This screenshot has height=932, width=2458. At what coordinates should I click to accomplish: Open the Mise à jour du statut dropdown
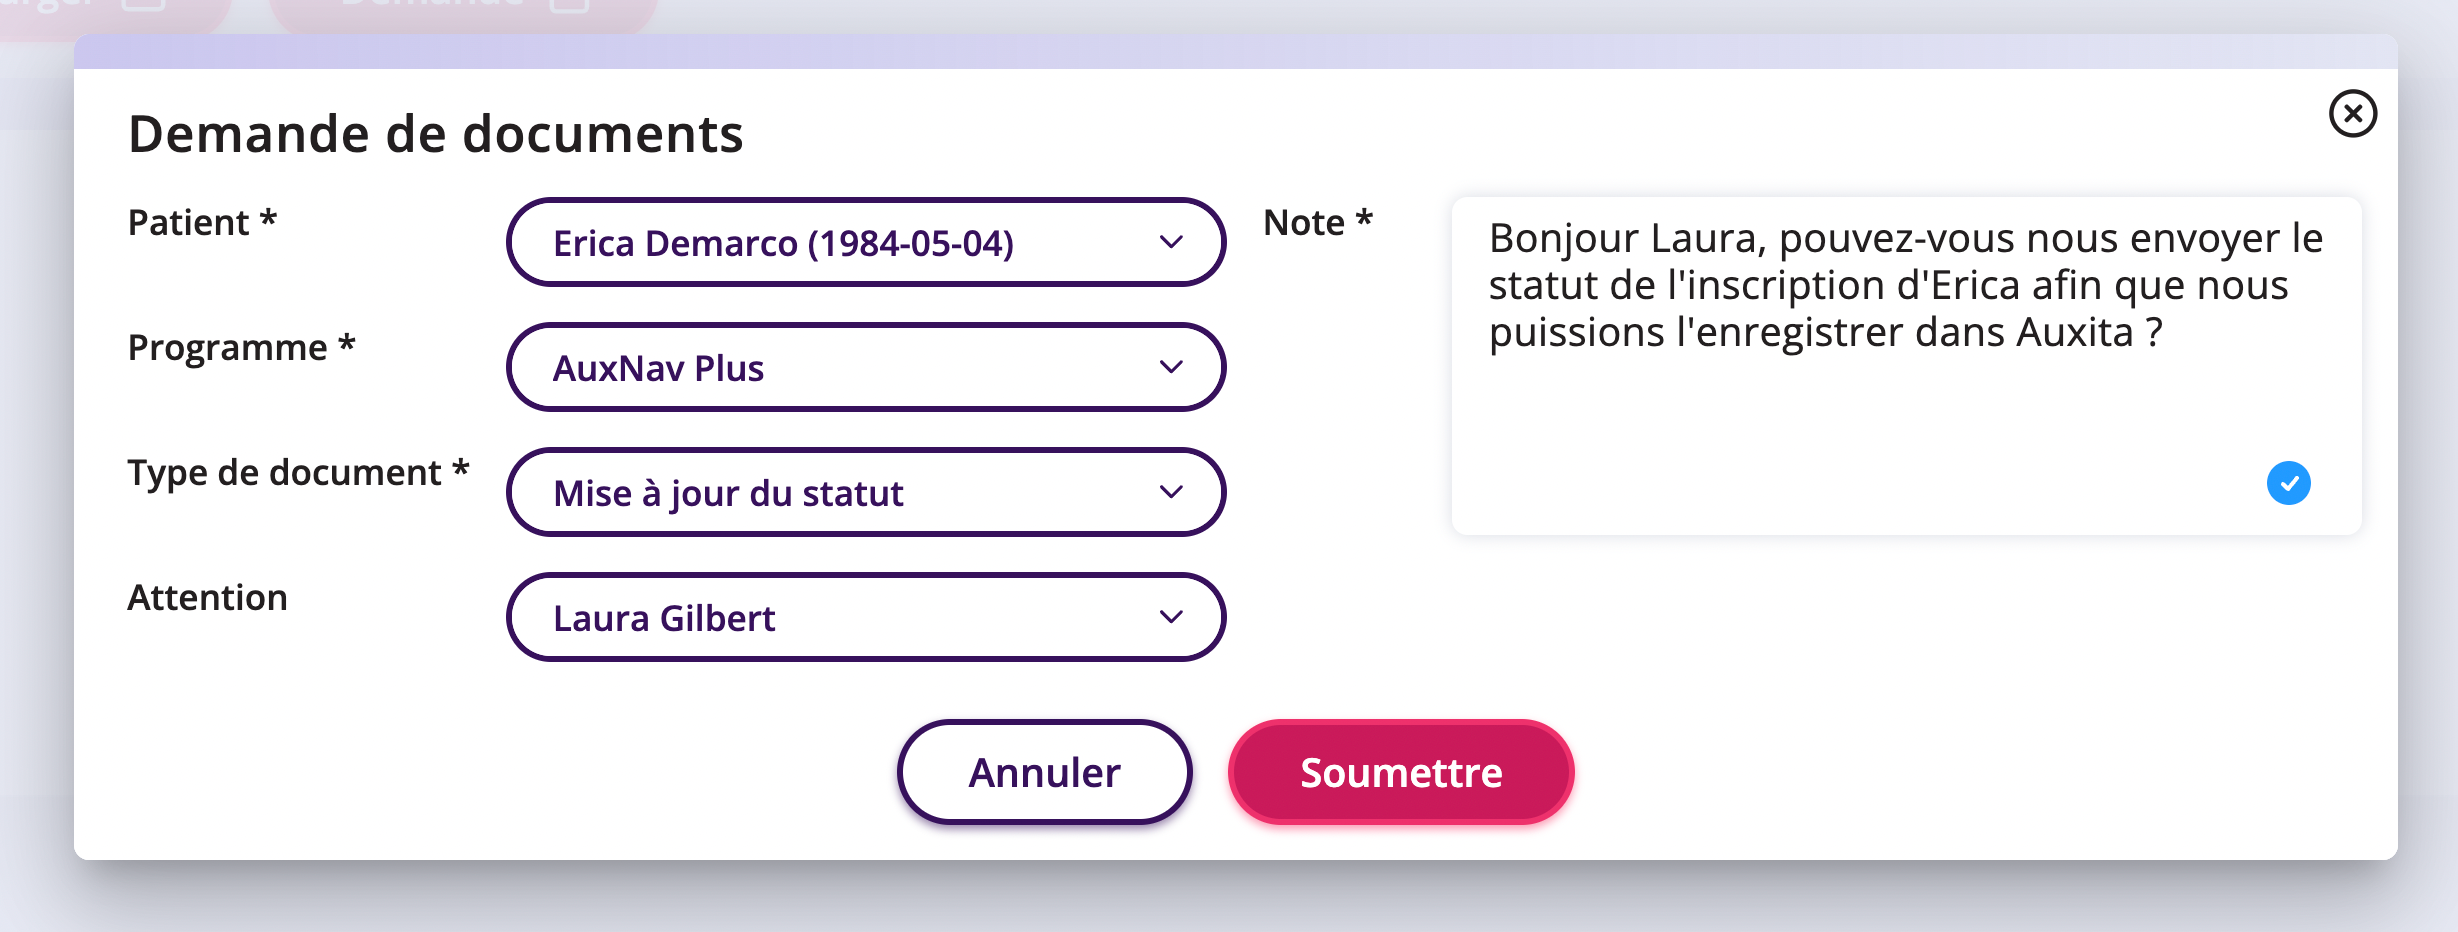coord(840,493)
